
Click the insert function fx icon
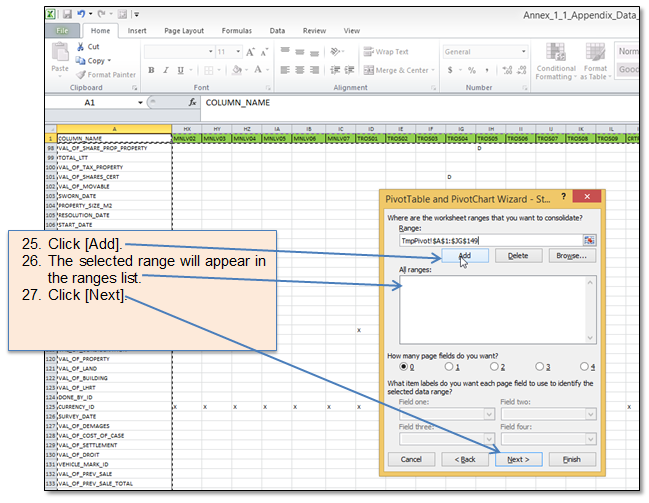point(192,103)
